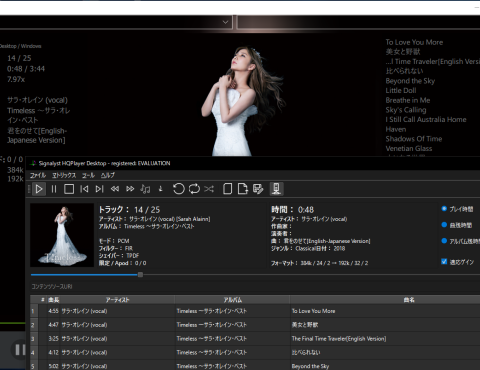Skip to the next track
This screenshot has height=370, width=480.
[x=99, y=189]
